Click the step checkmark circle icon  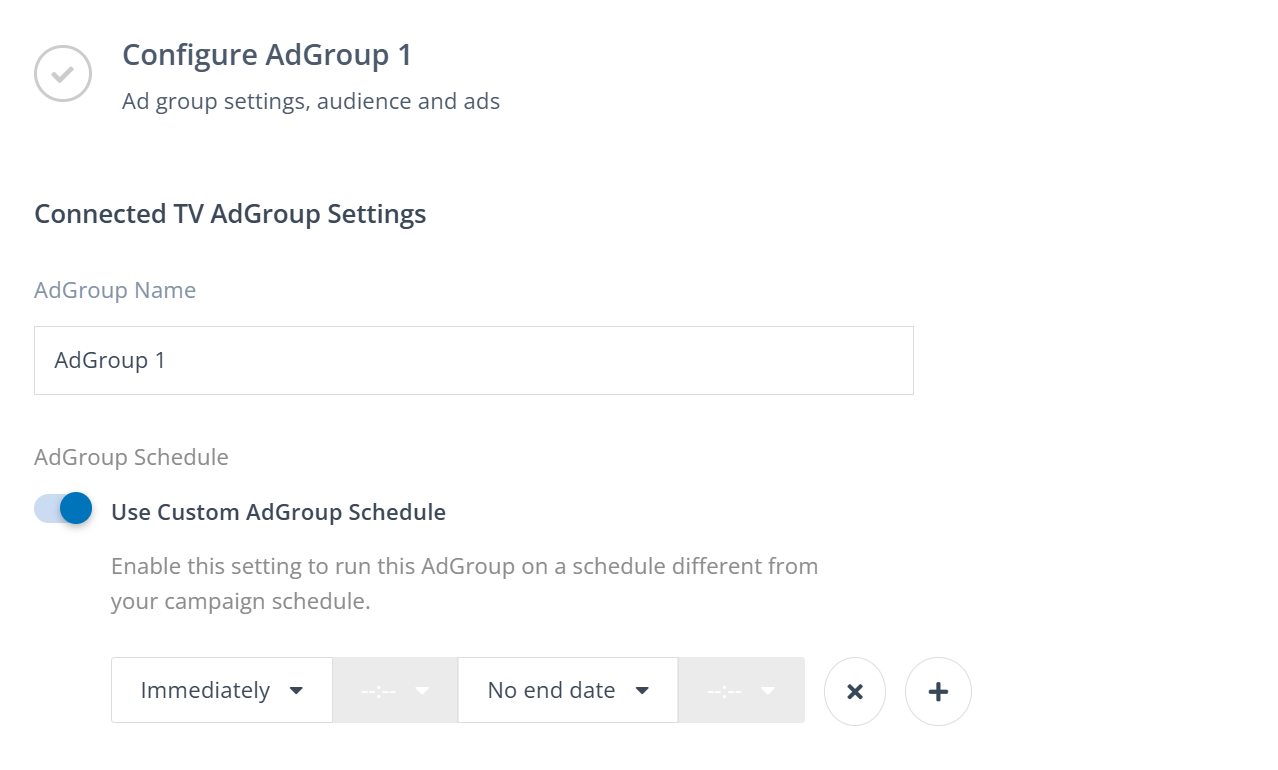[63, 73]
